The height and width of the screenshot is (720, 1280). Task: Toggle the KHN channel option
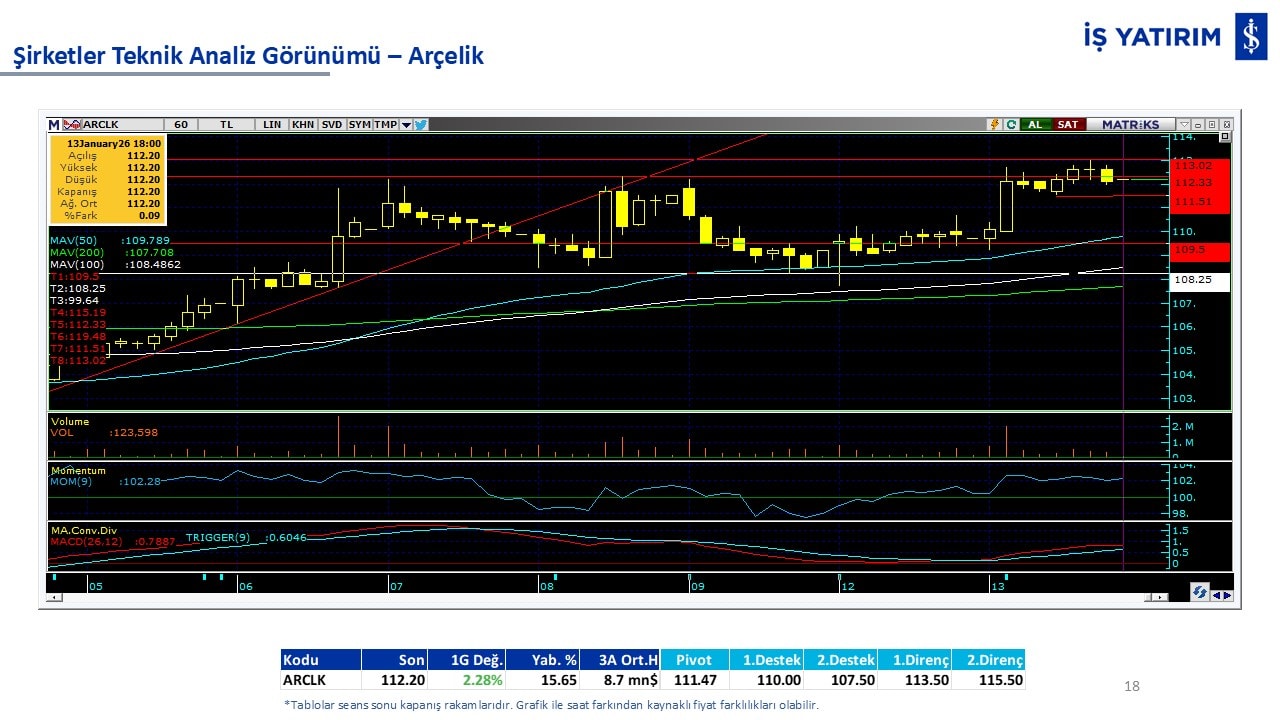coord(303,125)
